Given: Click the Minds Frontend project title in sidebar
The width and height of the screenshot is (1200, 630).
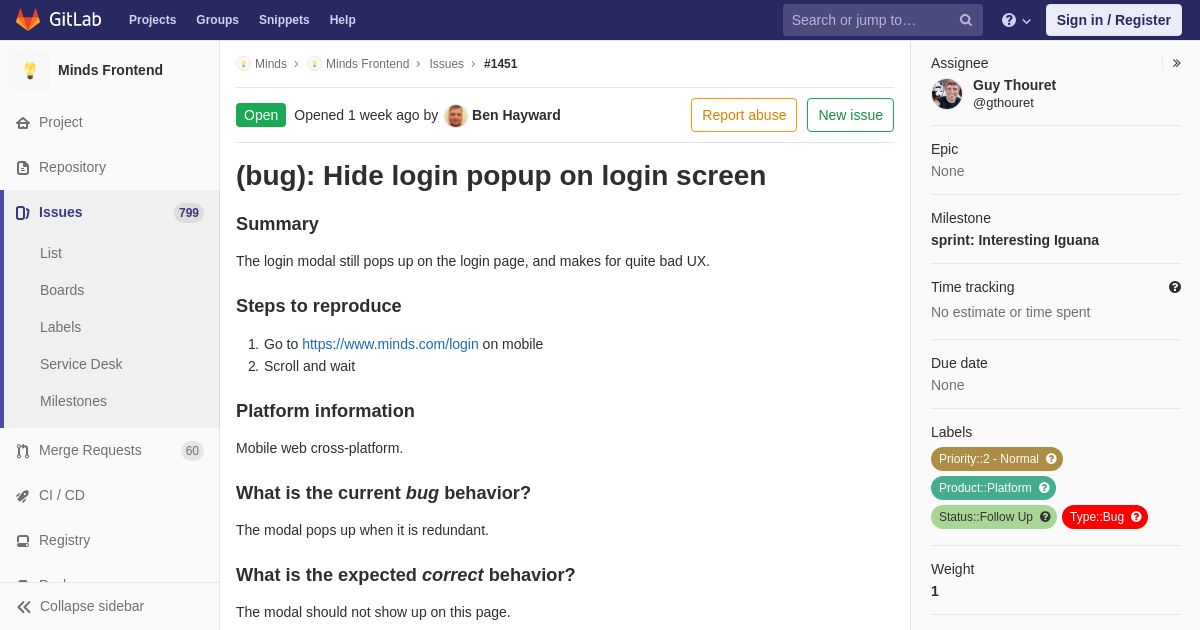Looking at the screenshot, I should point(110,70).
